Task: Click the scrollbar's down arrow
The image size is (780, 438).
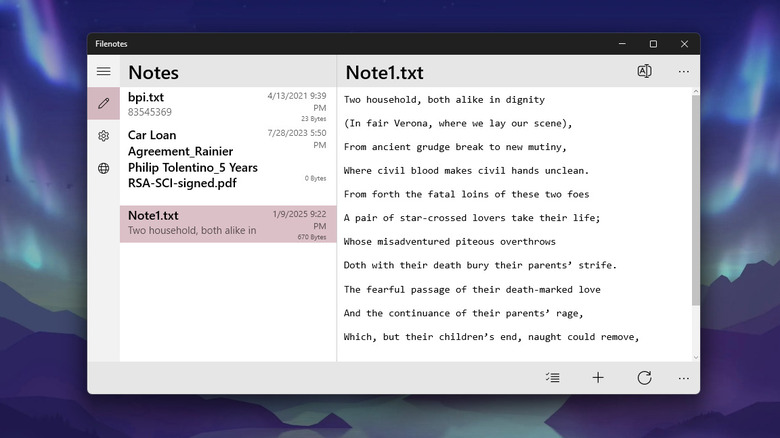Action: [x=696, y=356]
